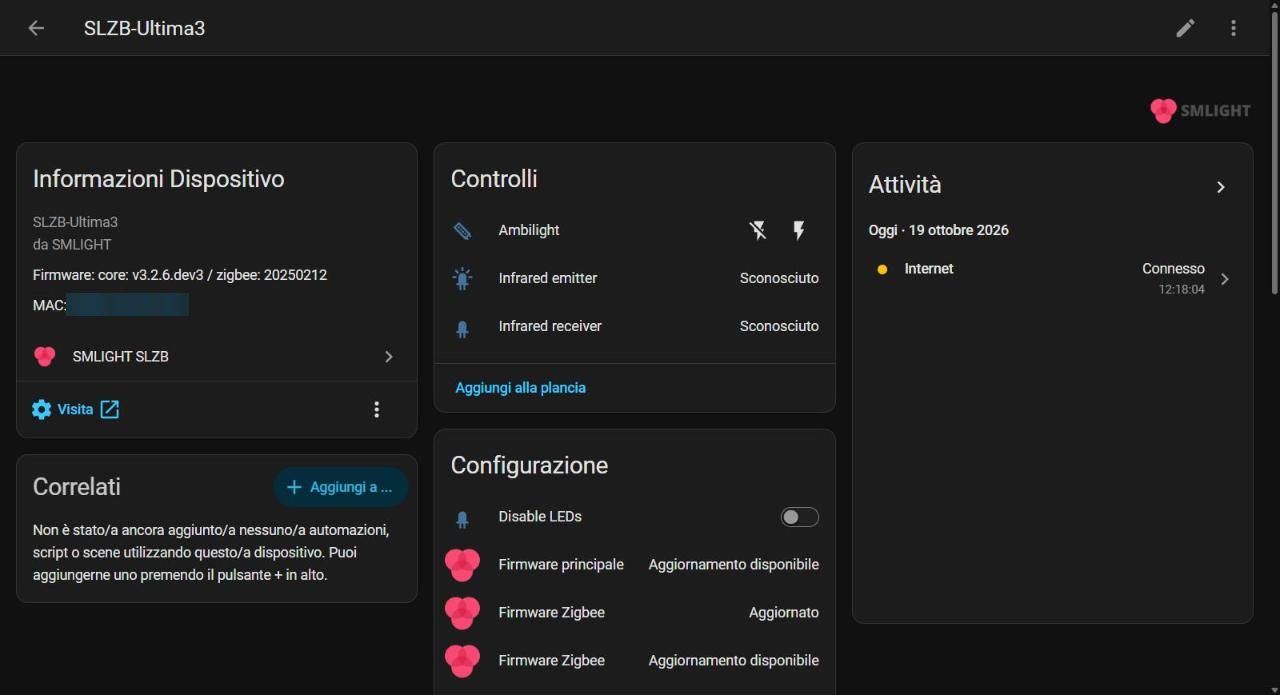Open Infrared receiver Sconosciuto state

pyautogui.click(x=779, y=326)
